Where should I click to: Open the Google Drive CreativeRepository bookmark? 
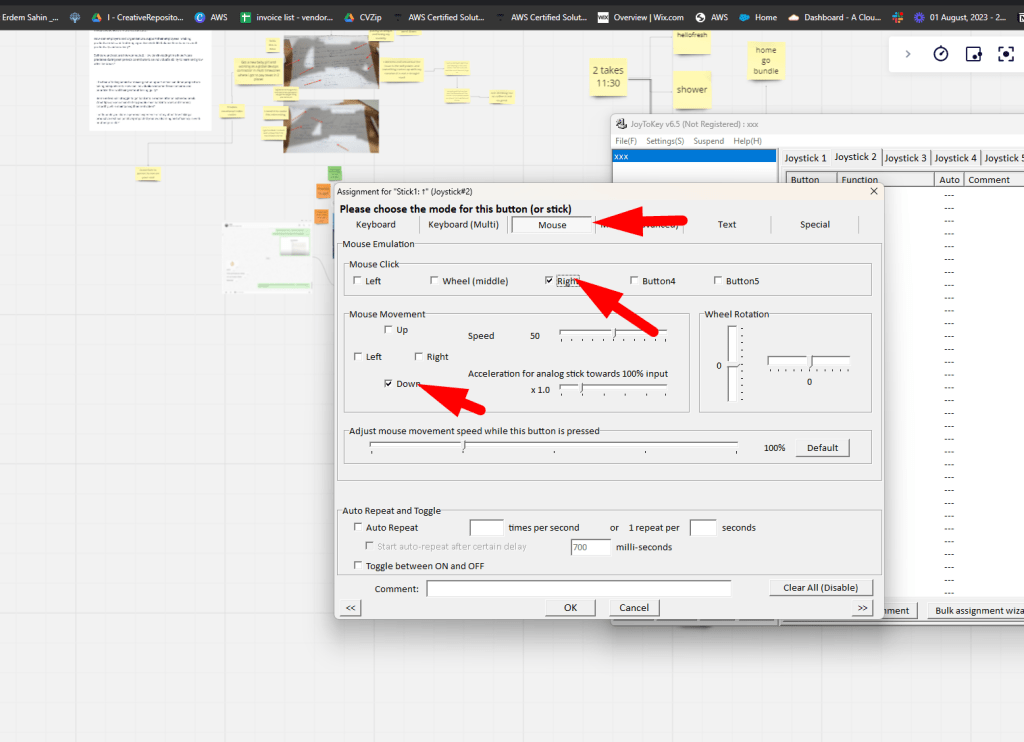pos(138,18)
